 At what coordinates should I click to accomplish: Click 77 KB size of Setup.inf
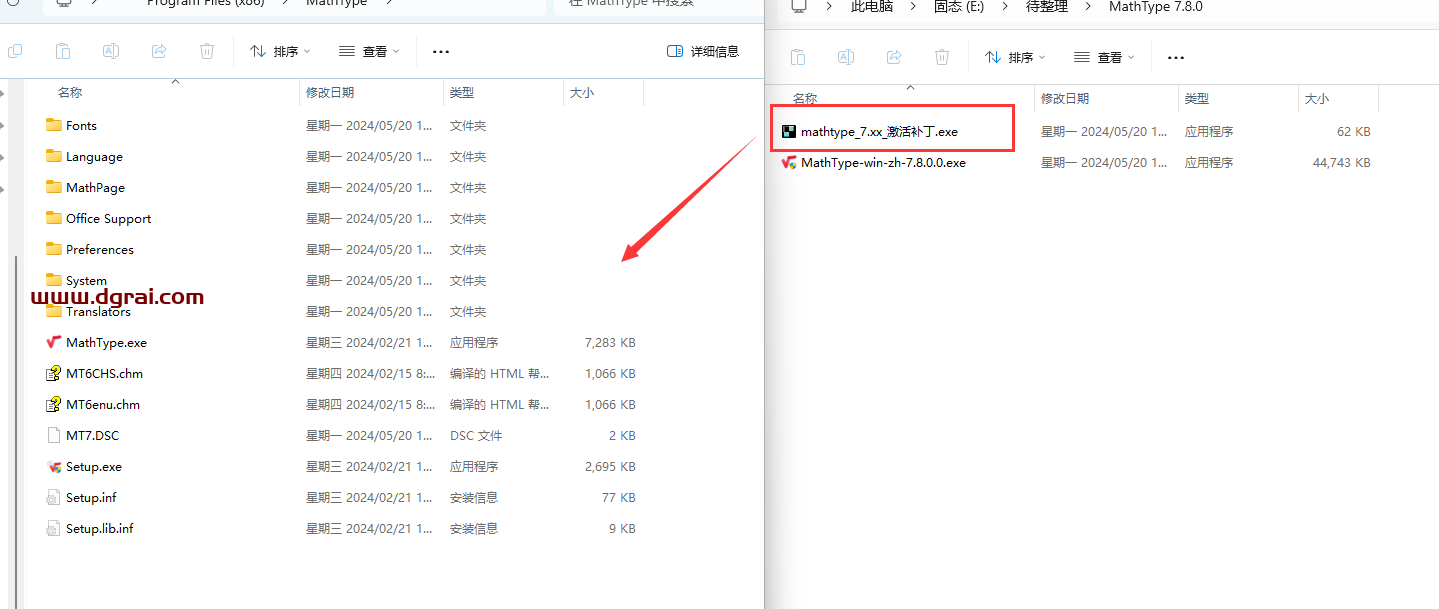(x=618, y=497)
